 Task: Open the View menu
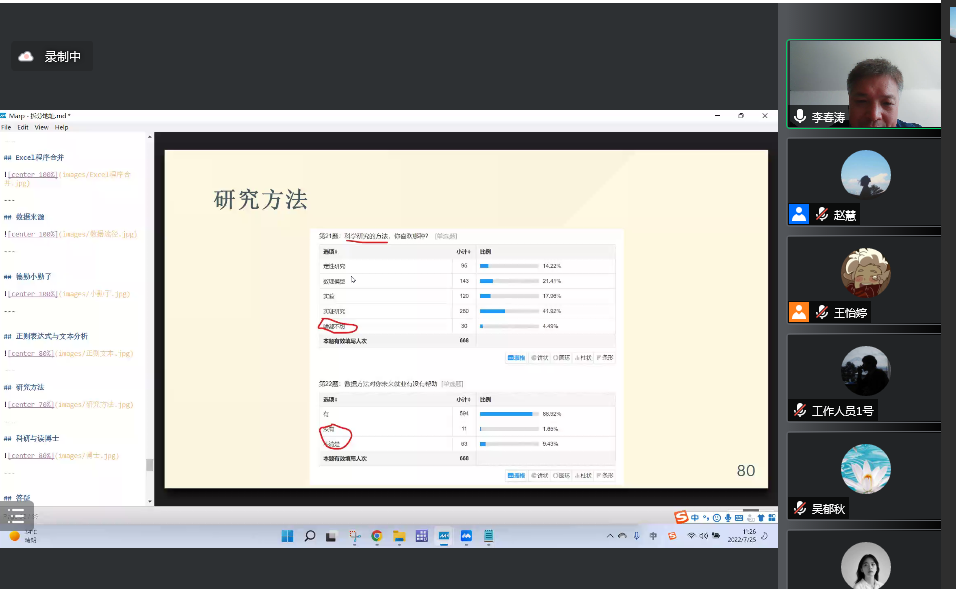coord(41,127)
